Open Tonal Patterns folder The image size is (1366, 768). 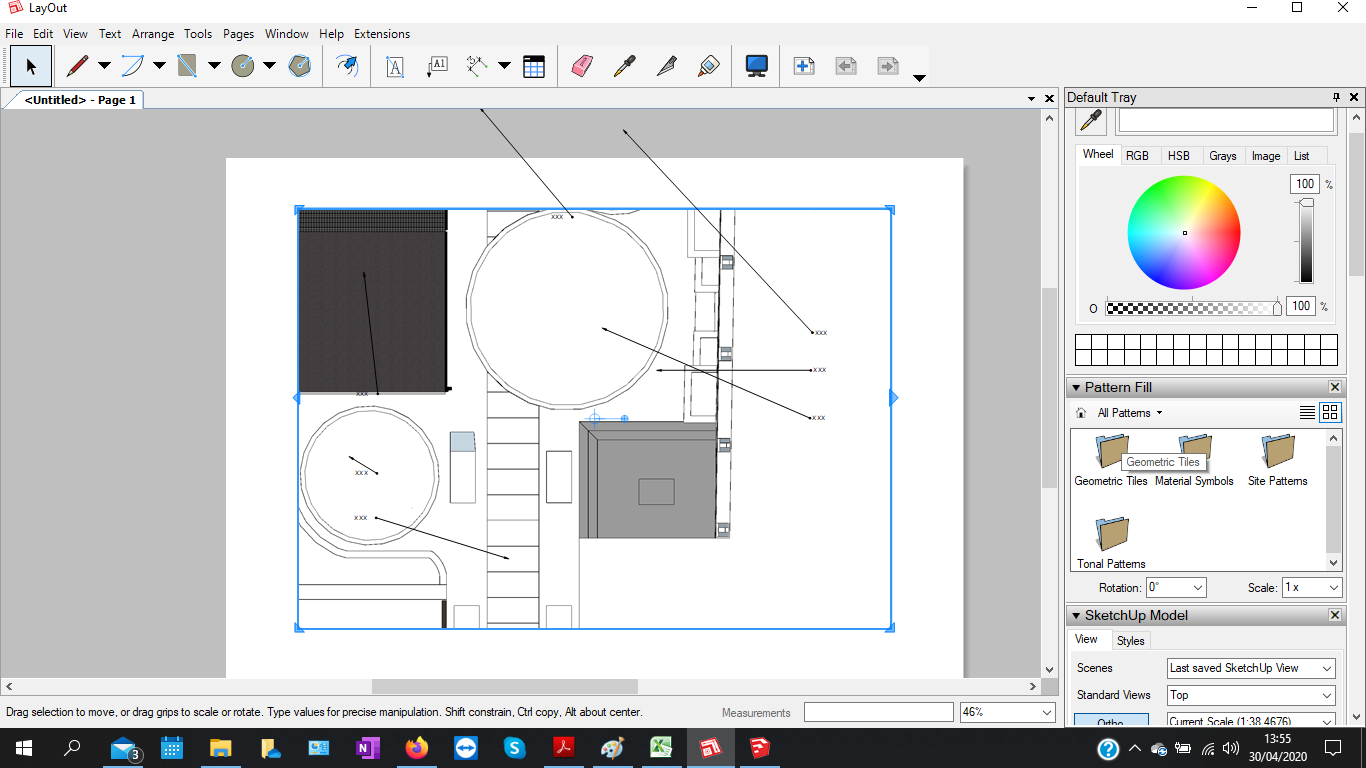point(1111,544)
